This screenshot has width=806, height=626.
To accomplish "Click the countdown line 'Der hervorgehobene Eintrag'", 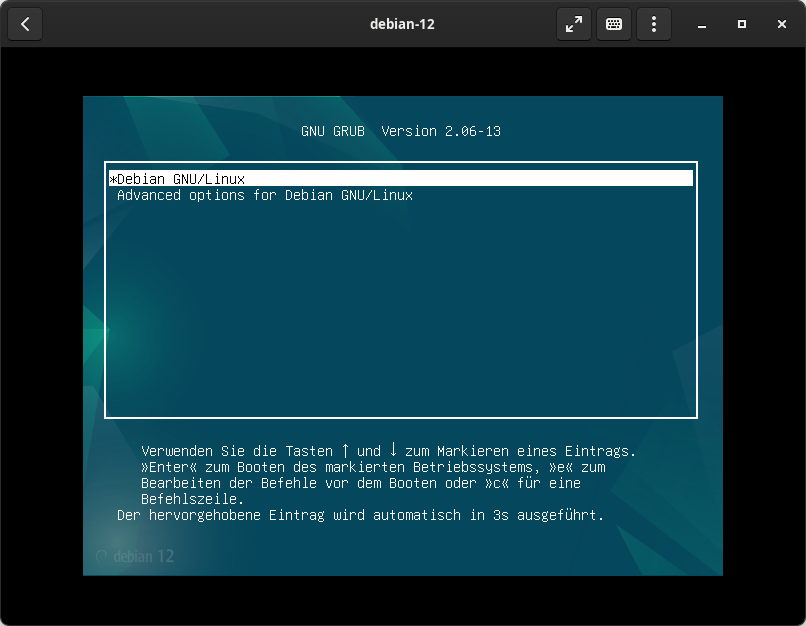I will (x=360, y=515).
